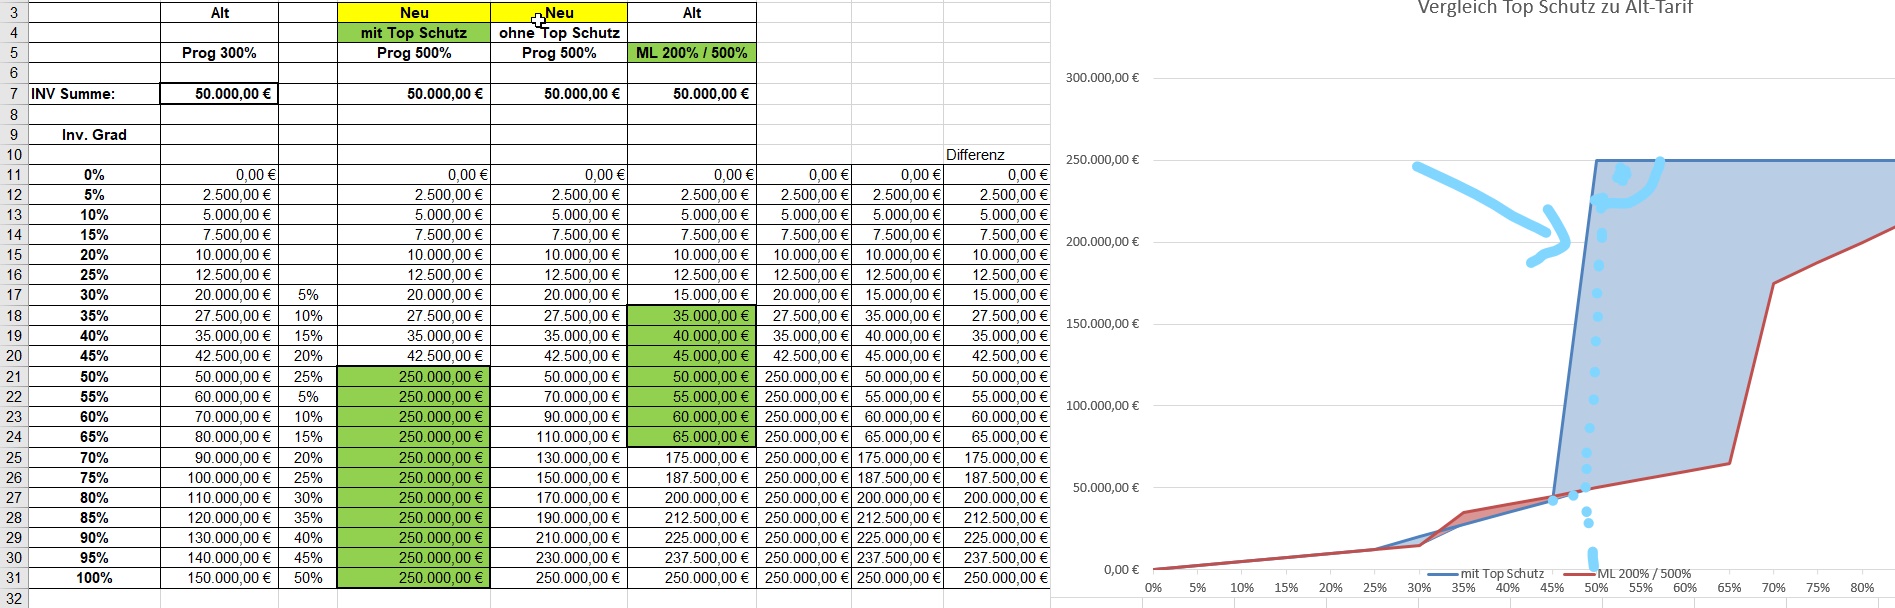
Task: Select mit Top Schutz legend entry in chart
Action: click(1486, 574)
